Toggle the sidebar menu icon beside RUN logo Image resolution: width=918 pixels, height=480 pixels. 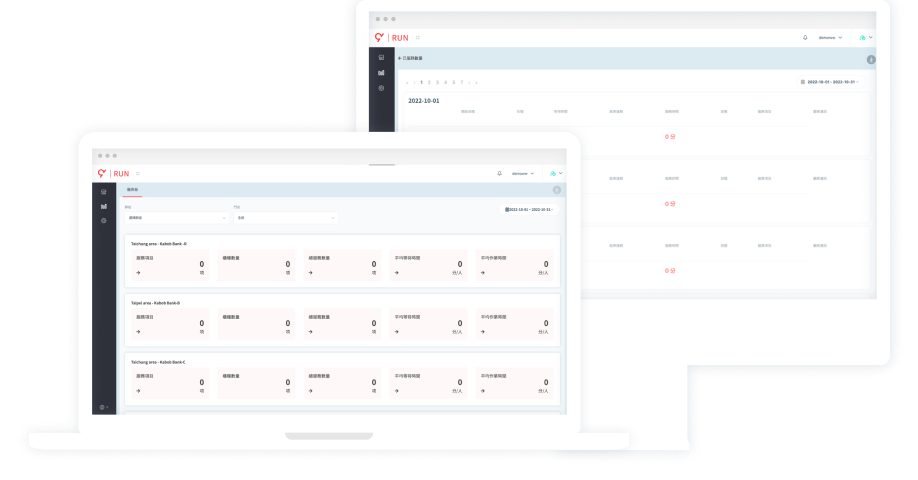(138, 173)
